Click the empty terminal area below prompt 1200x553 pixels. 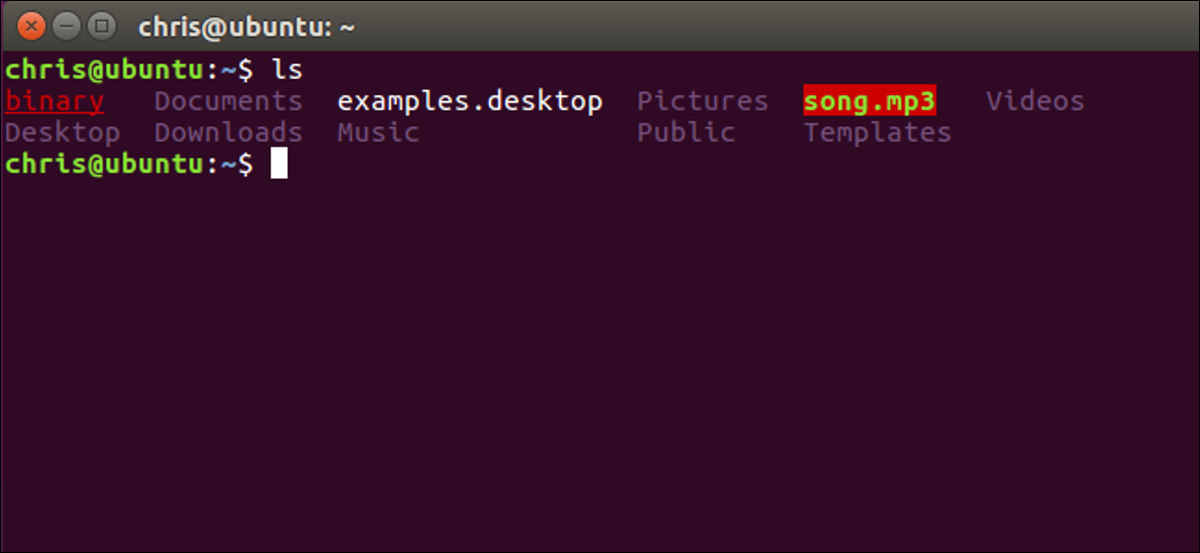600,360
